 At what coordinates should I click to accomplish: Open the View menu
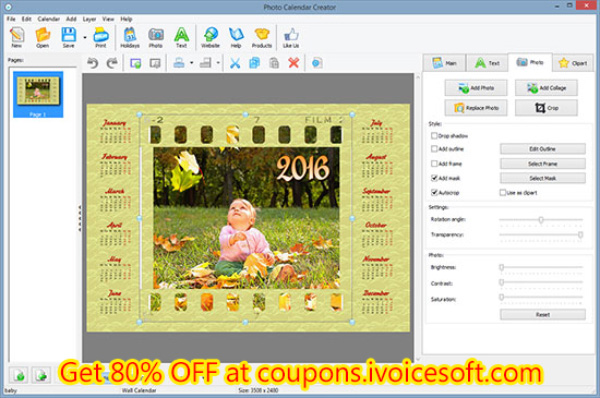[x=108, y=19]
